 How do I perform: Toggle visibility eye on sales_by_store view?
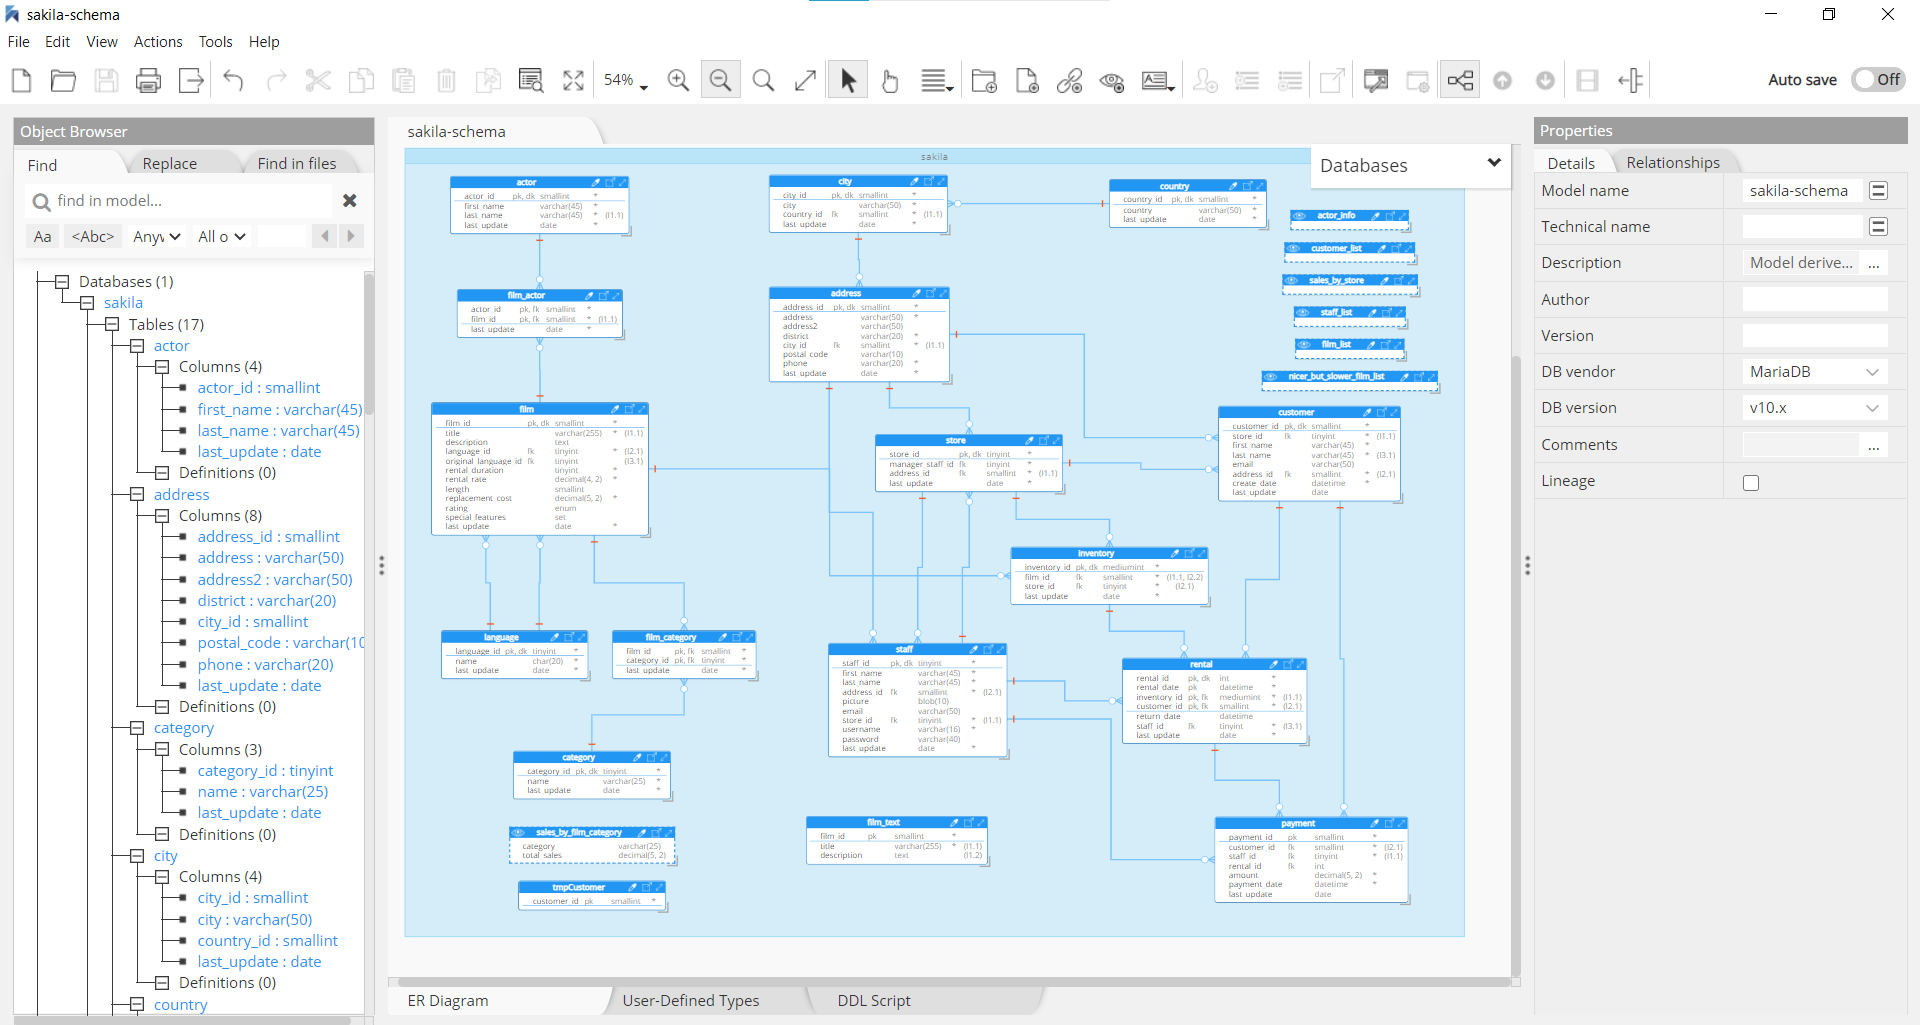point(1291,280)
